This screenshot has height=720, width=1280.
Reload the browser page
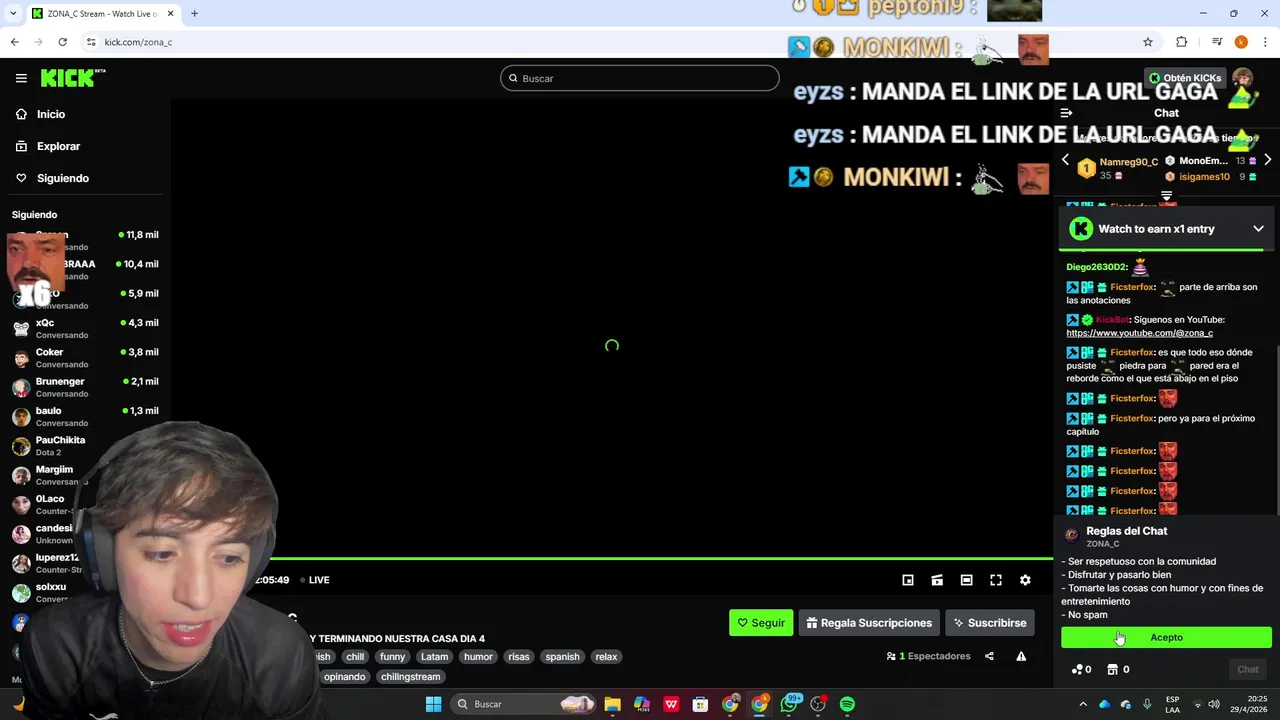pos(62,42)
